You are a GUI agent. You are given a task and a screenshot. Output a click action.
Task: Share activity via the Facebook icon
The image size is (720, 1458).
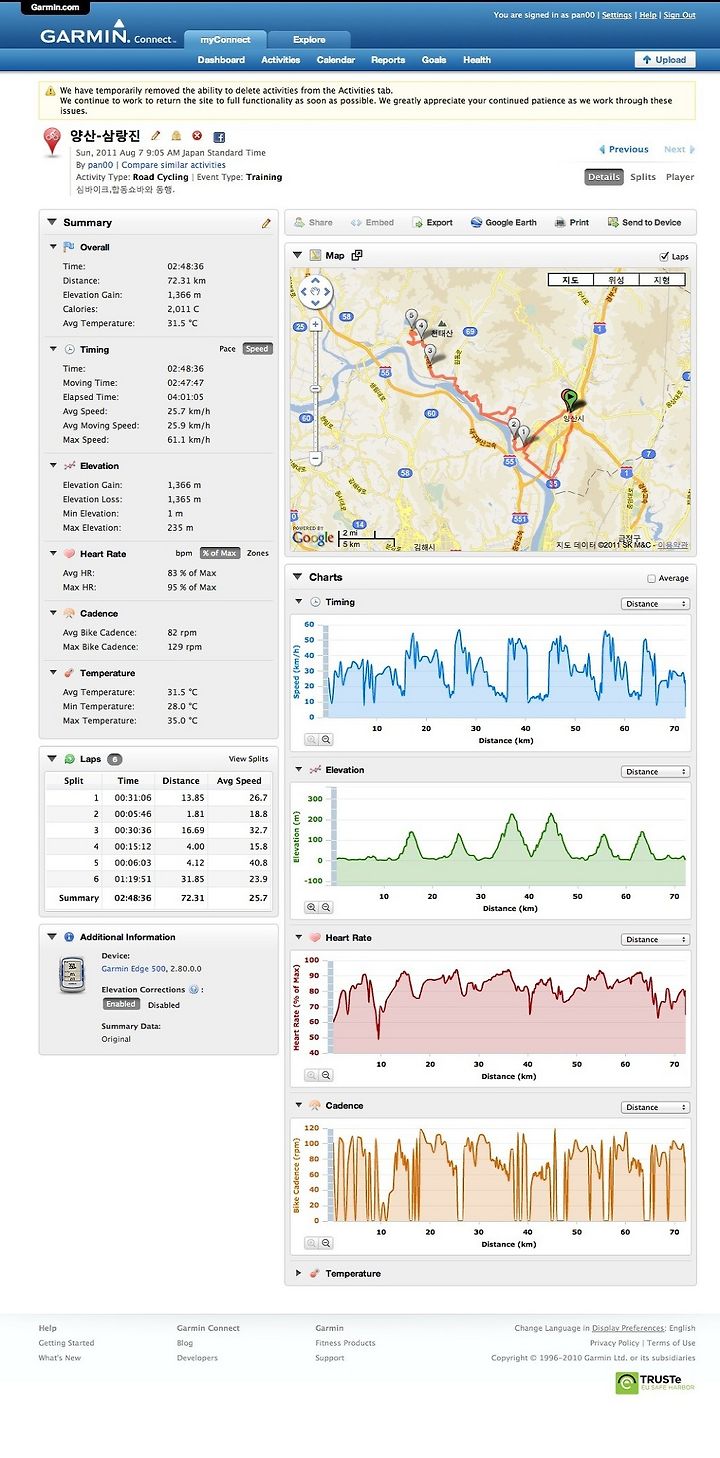pos(219,137)
